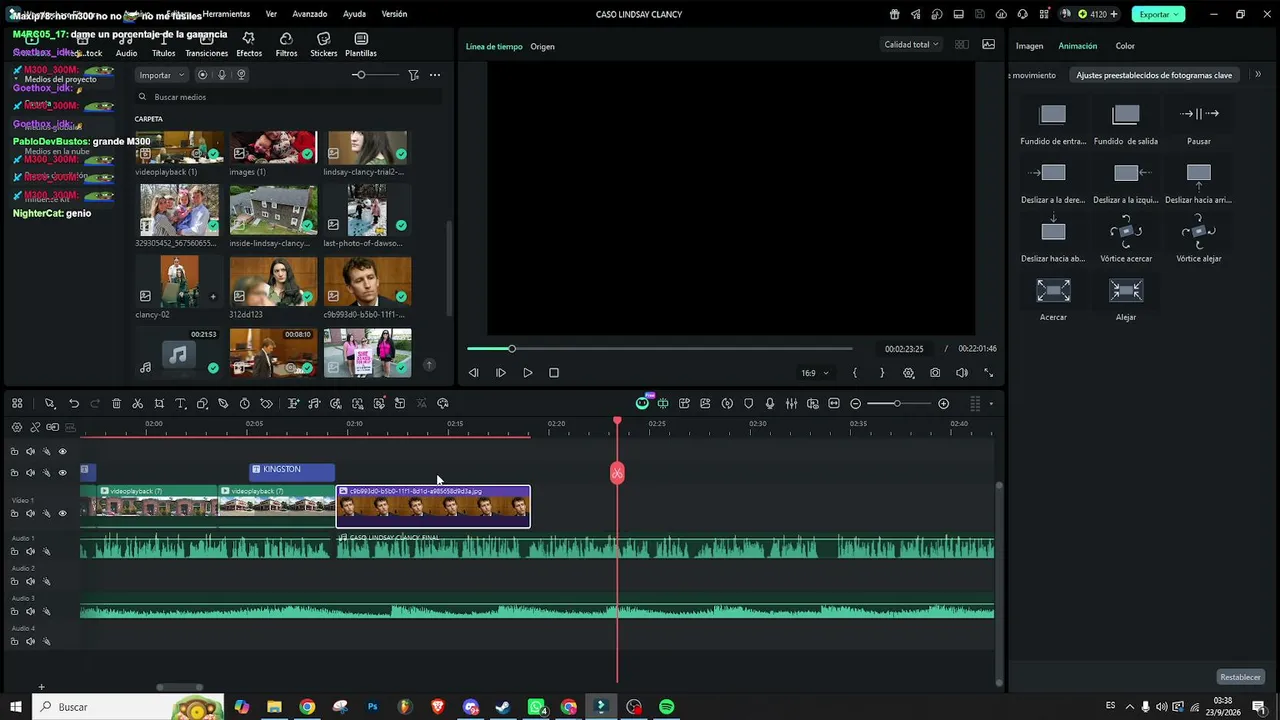Add text with the T tool
The width and height of the screenshot is (1280, 720).
pos(181,404)
